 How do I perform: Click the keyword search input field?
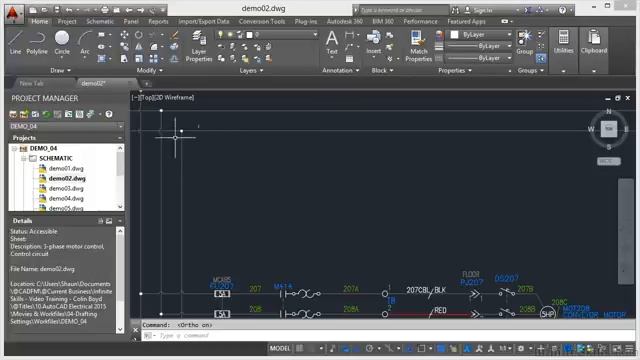tap(403, 10)
